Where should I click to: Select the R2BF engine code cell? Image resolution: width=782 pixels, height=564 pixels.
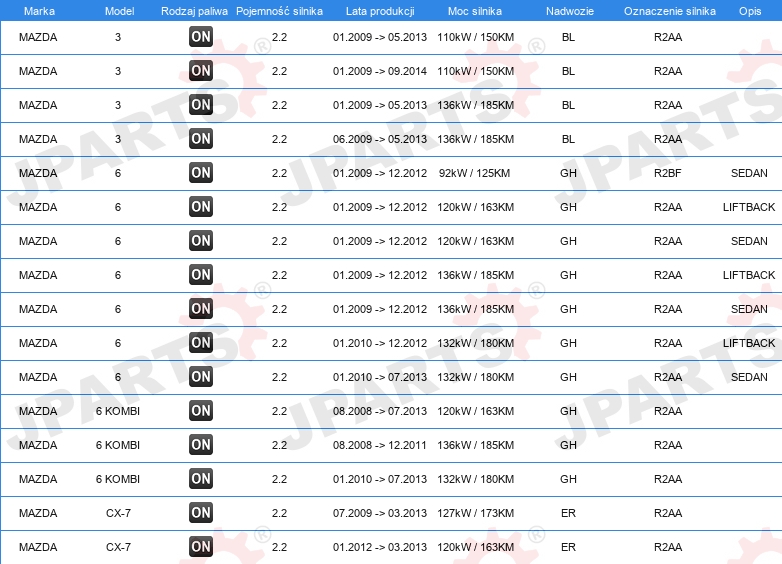(x=667, y=173)
